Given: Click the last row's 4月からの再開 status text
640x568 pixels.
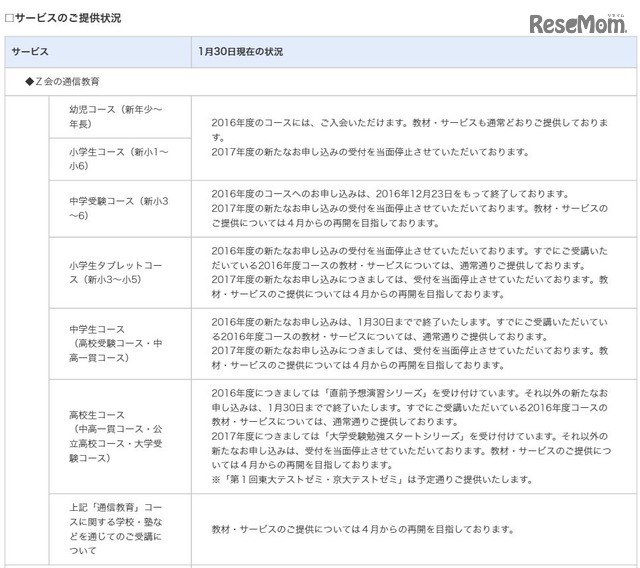Looking at the screenshot, I should [363, 529].
